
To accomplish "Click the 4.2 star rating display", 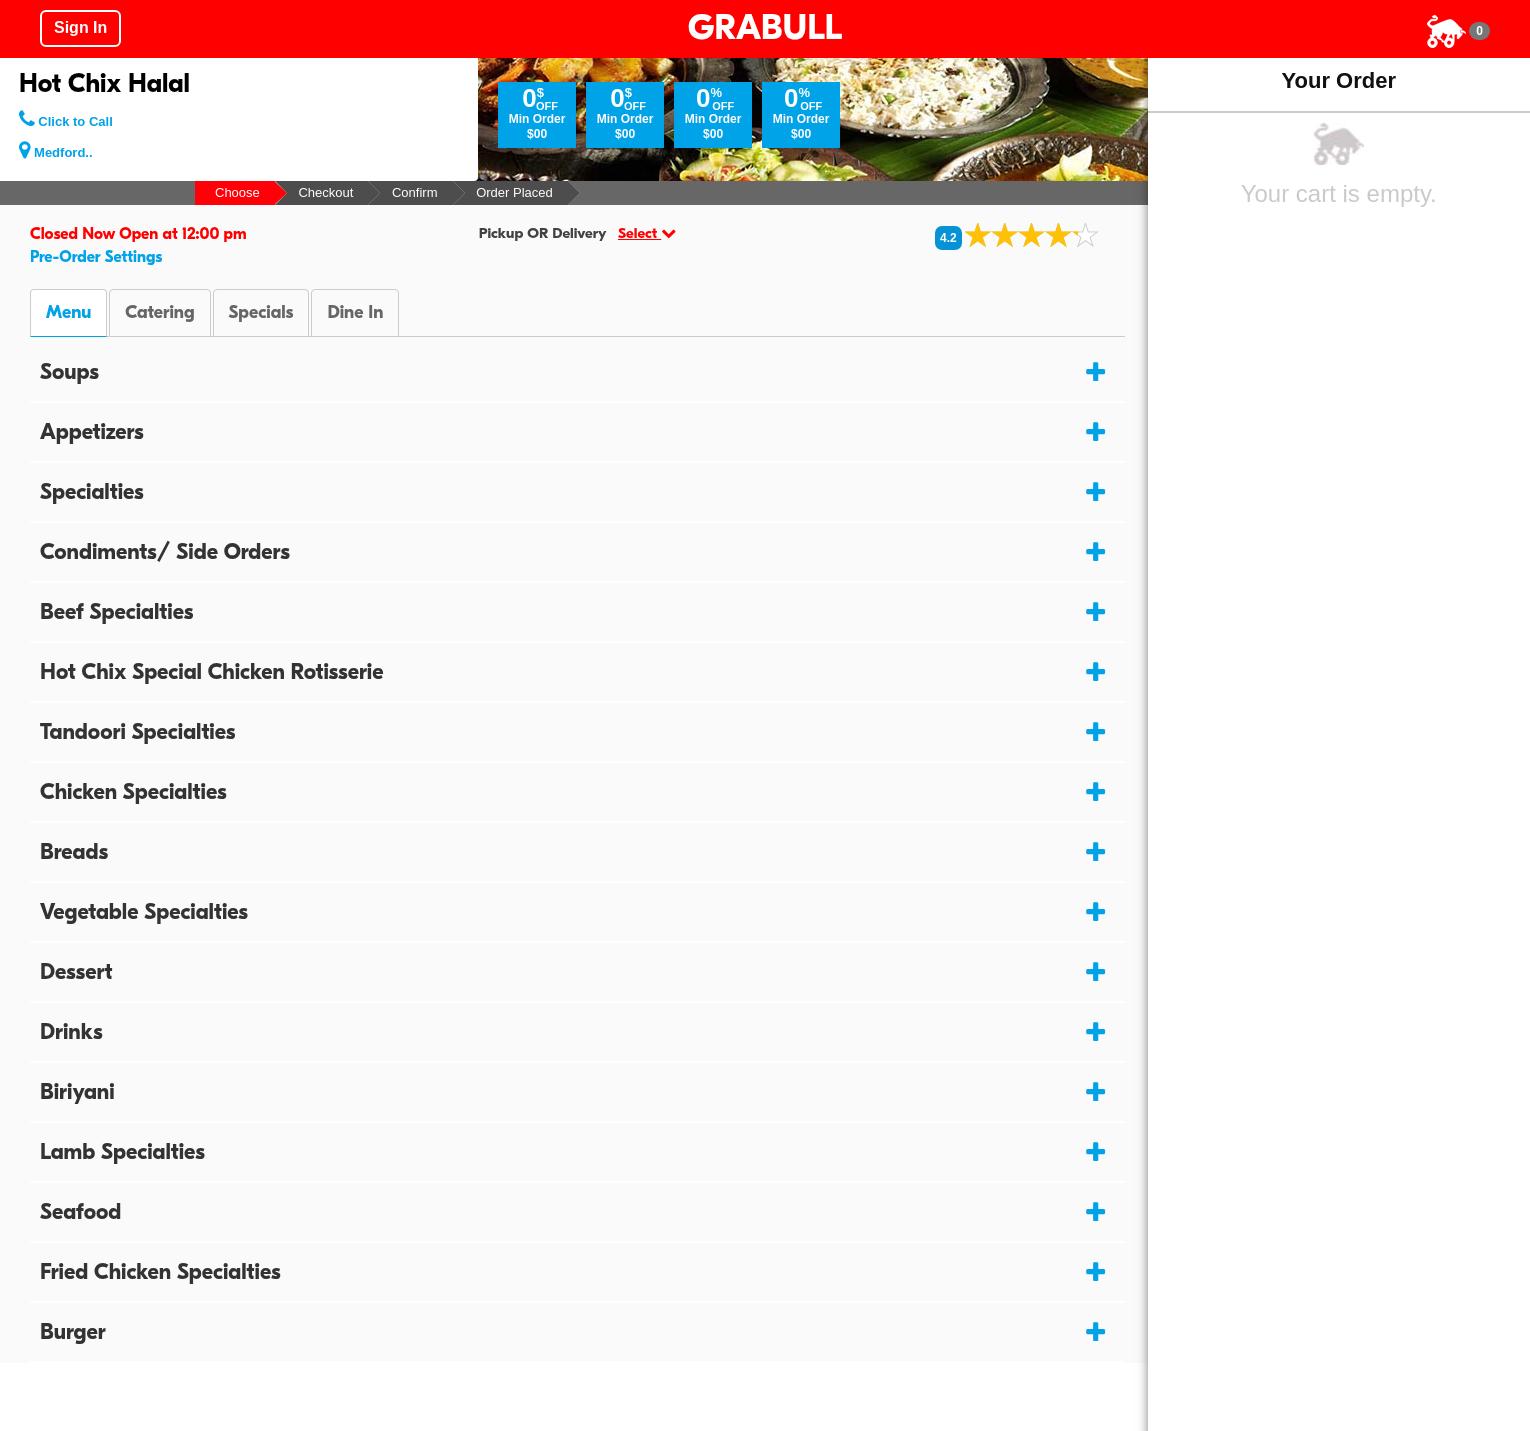I will (x=1017, y=236).
